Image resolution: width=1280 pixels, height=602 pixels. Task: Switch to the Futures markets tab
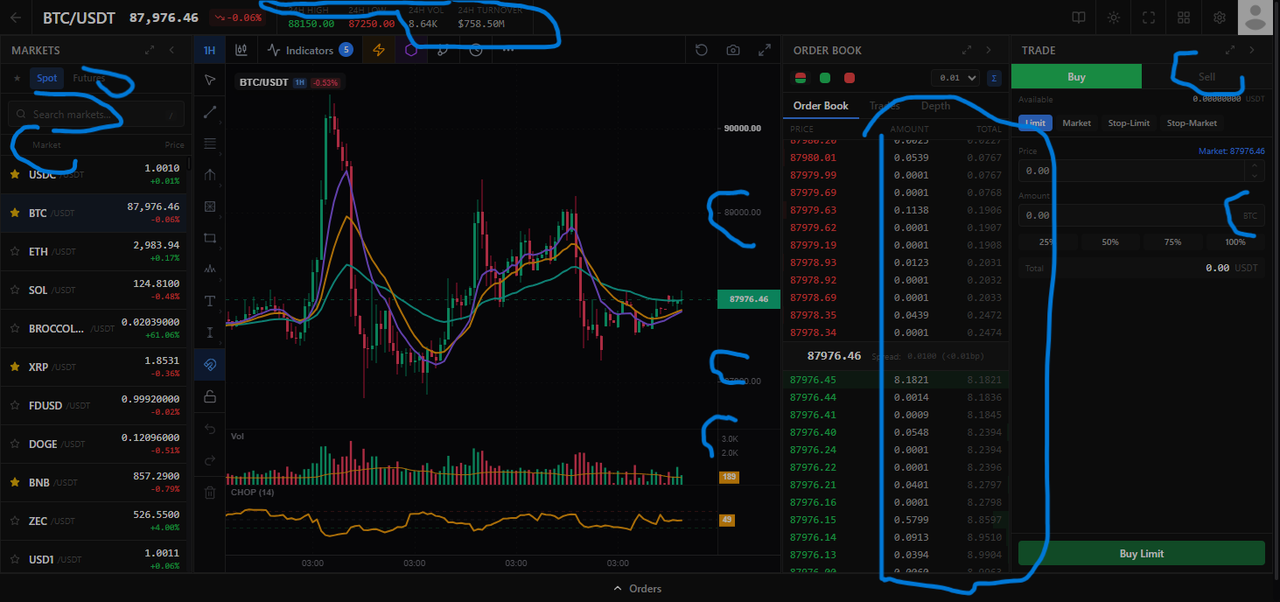tap(89, 78)
